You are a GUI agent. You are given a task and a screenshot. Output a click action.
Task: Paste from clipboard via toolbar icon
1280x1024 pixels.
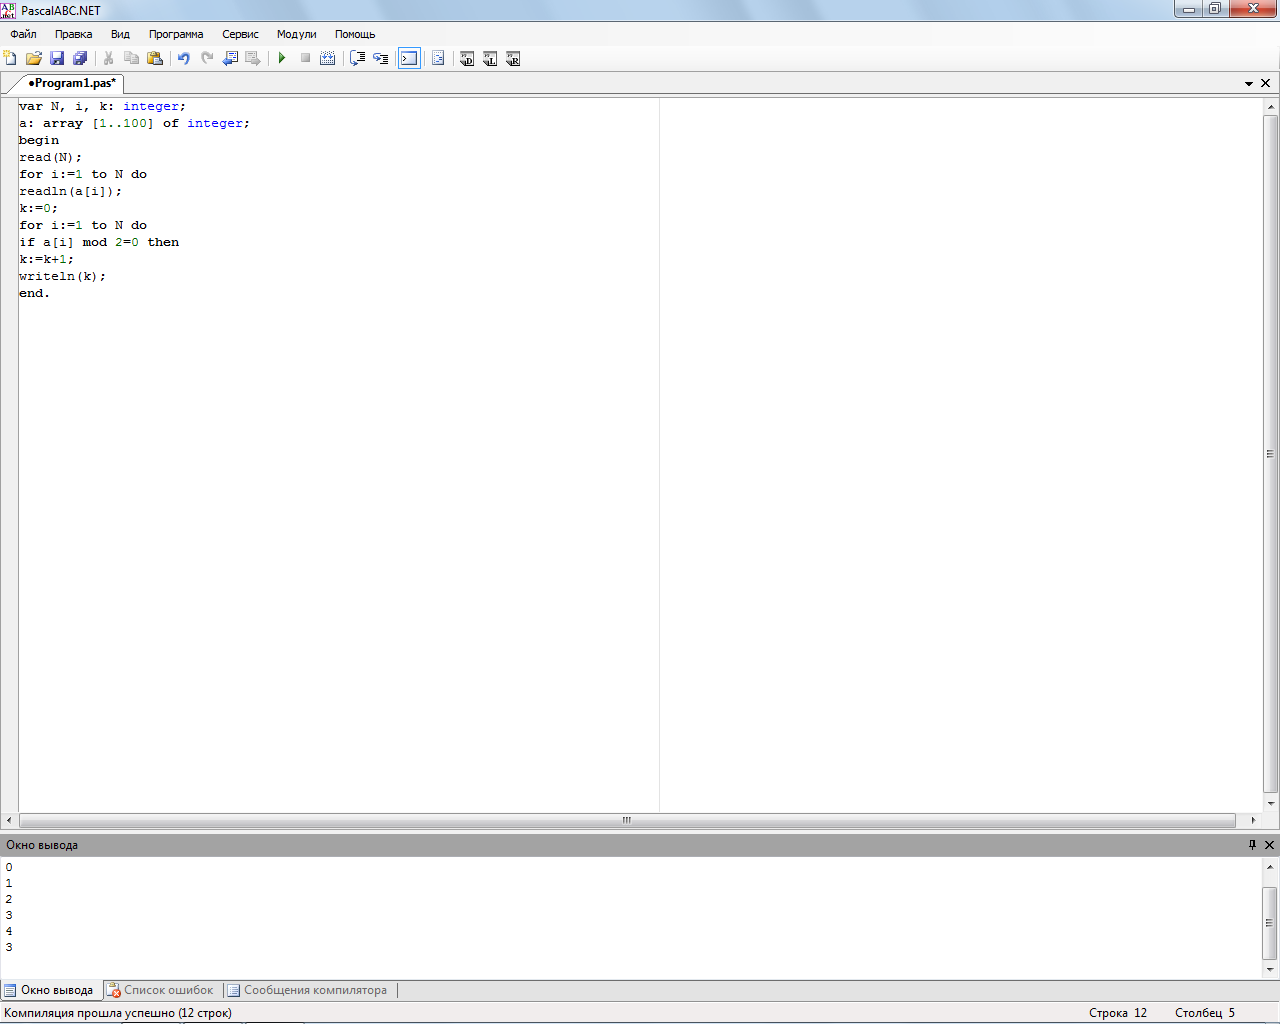(x=155, y=58)
